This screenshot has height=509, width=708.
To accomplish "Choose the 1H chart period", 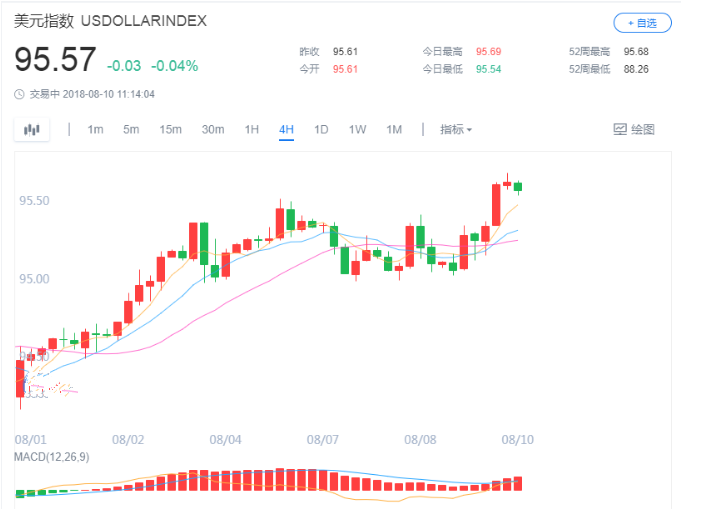I will [x=252, y=130].
